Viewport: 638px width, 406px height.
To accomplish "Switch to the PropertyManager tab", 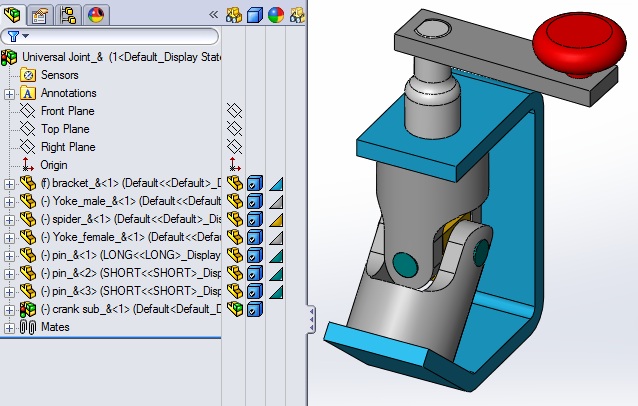I will (x=41, y=14).
